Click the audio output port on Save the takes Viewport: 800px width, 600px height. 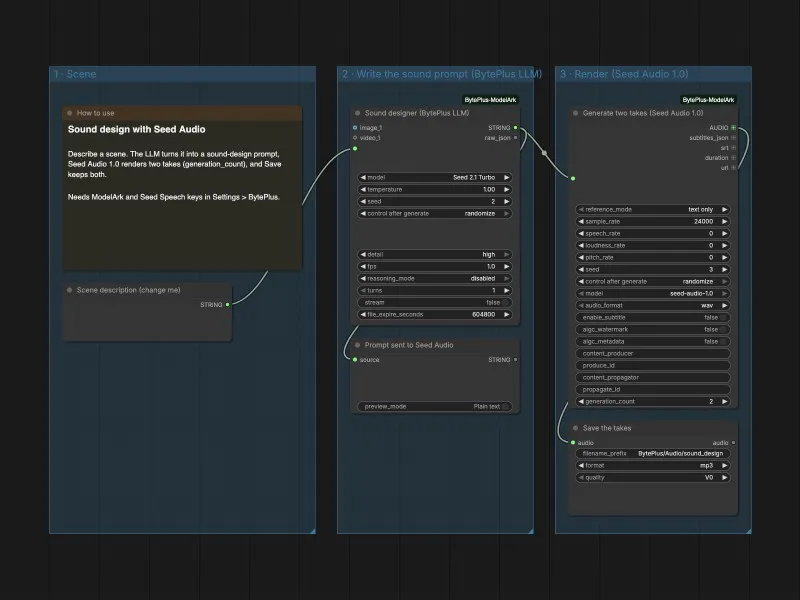coord(734,443)
